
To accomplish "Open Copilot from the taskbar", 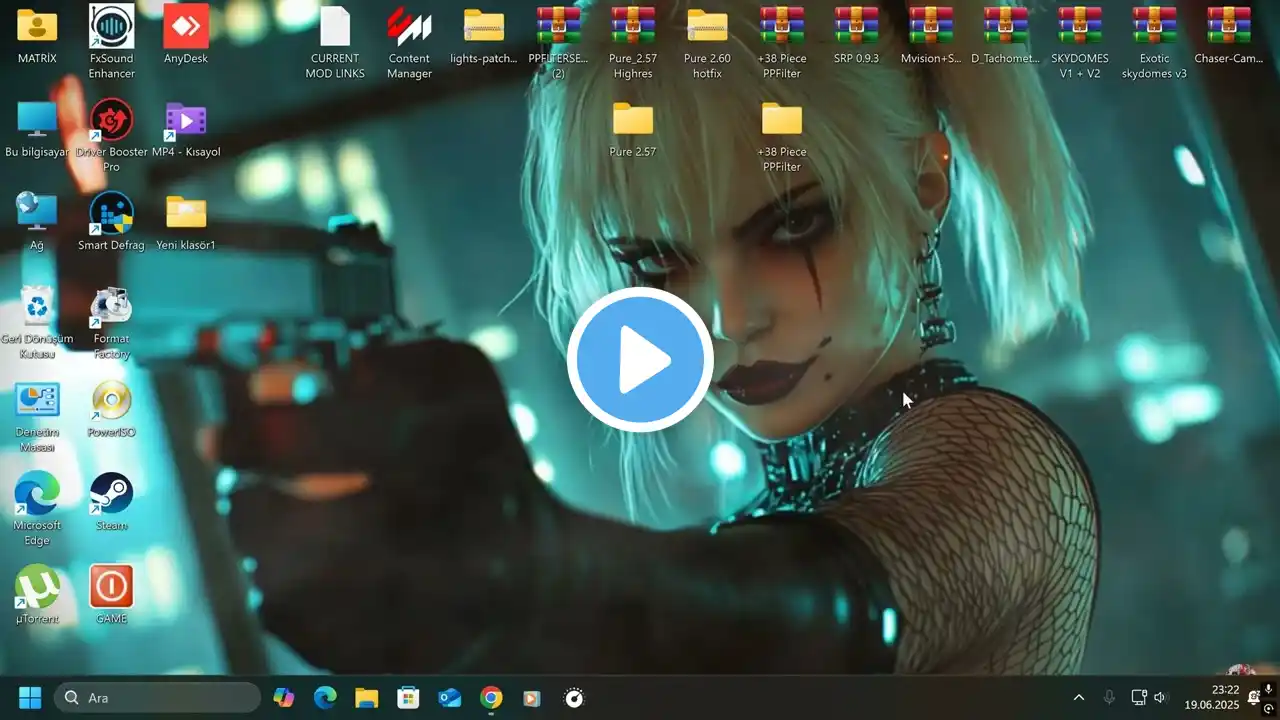I will (284, 698).
